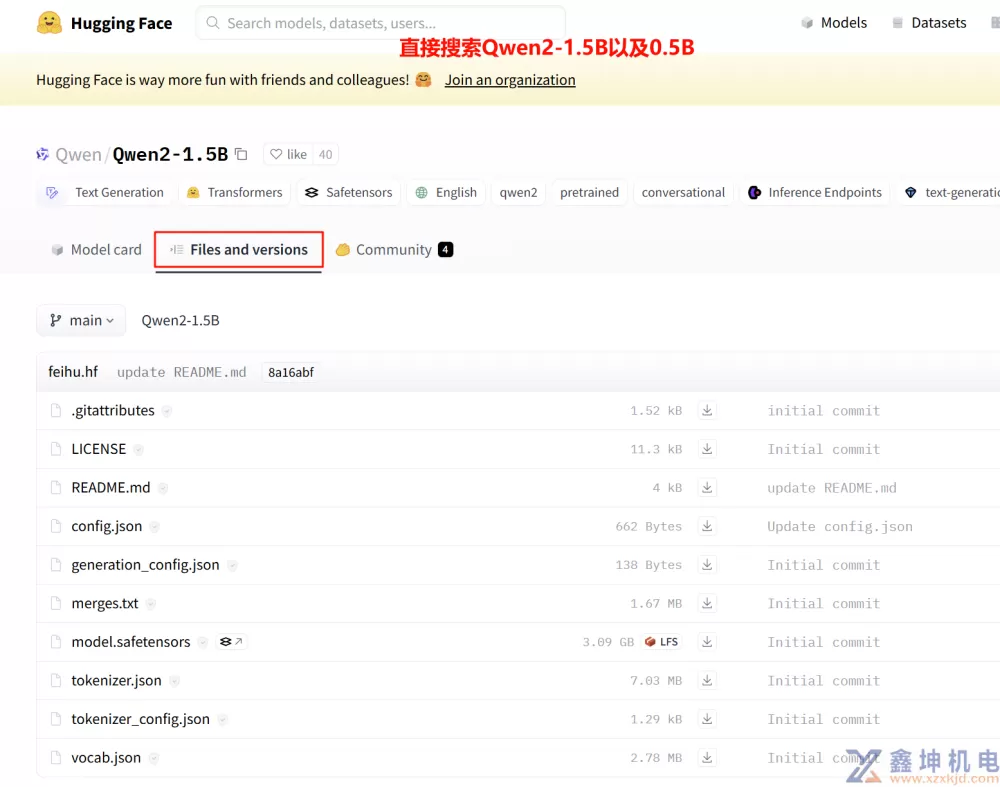This screenshot has height=787, width=1000.
Task: Open 'update README.md' commit message in header
Action: 181,372
